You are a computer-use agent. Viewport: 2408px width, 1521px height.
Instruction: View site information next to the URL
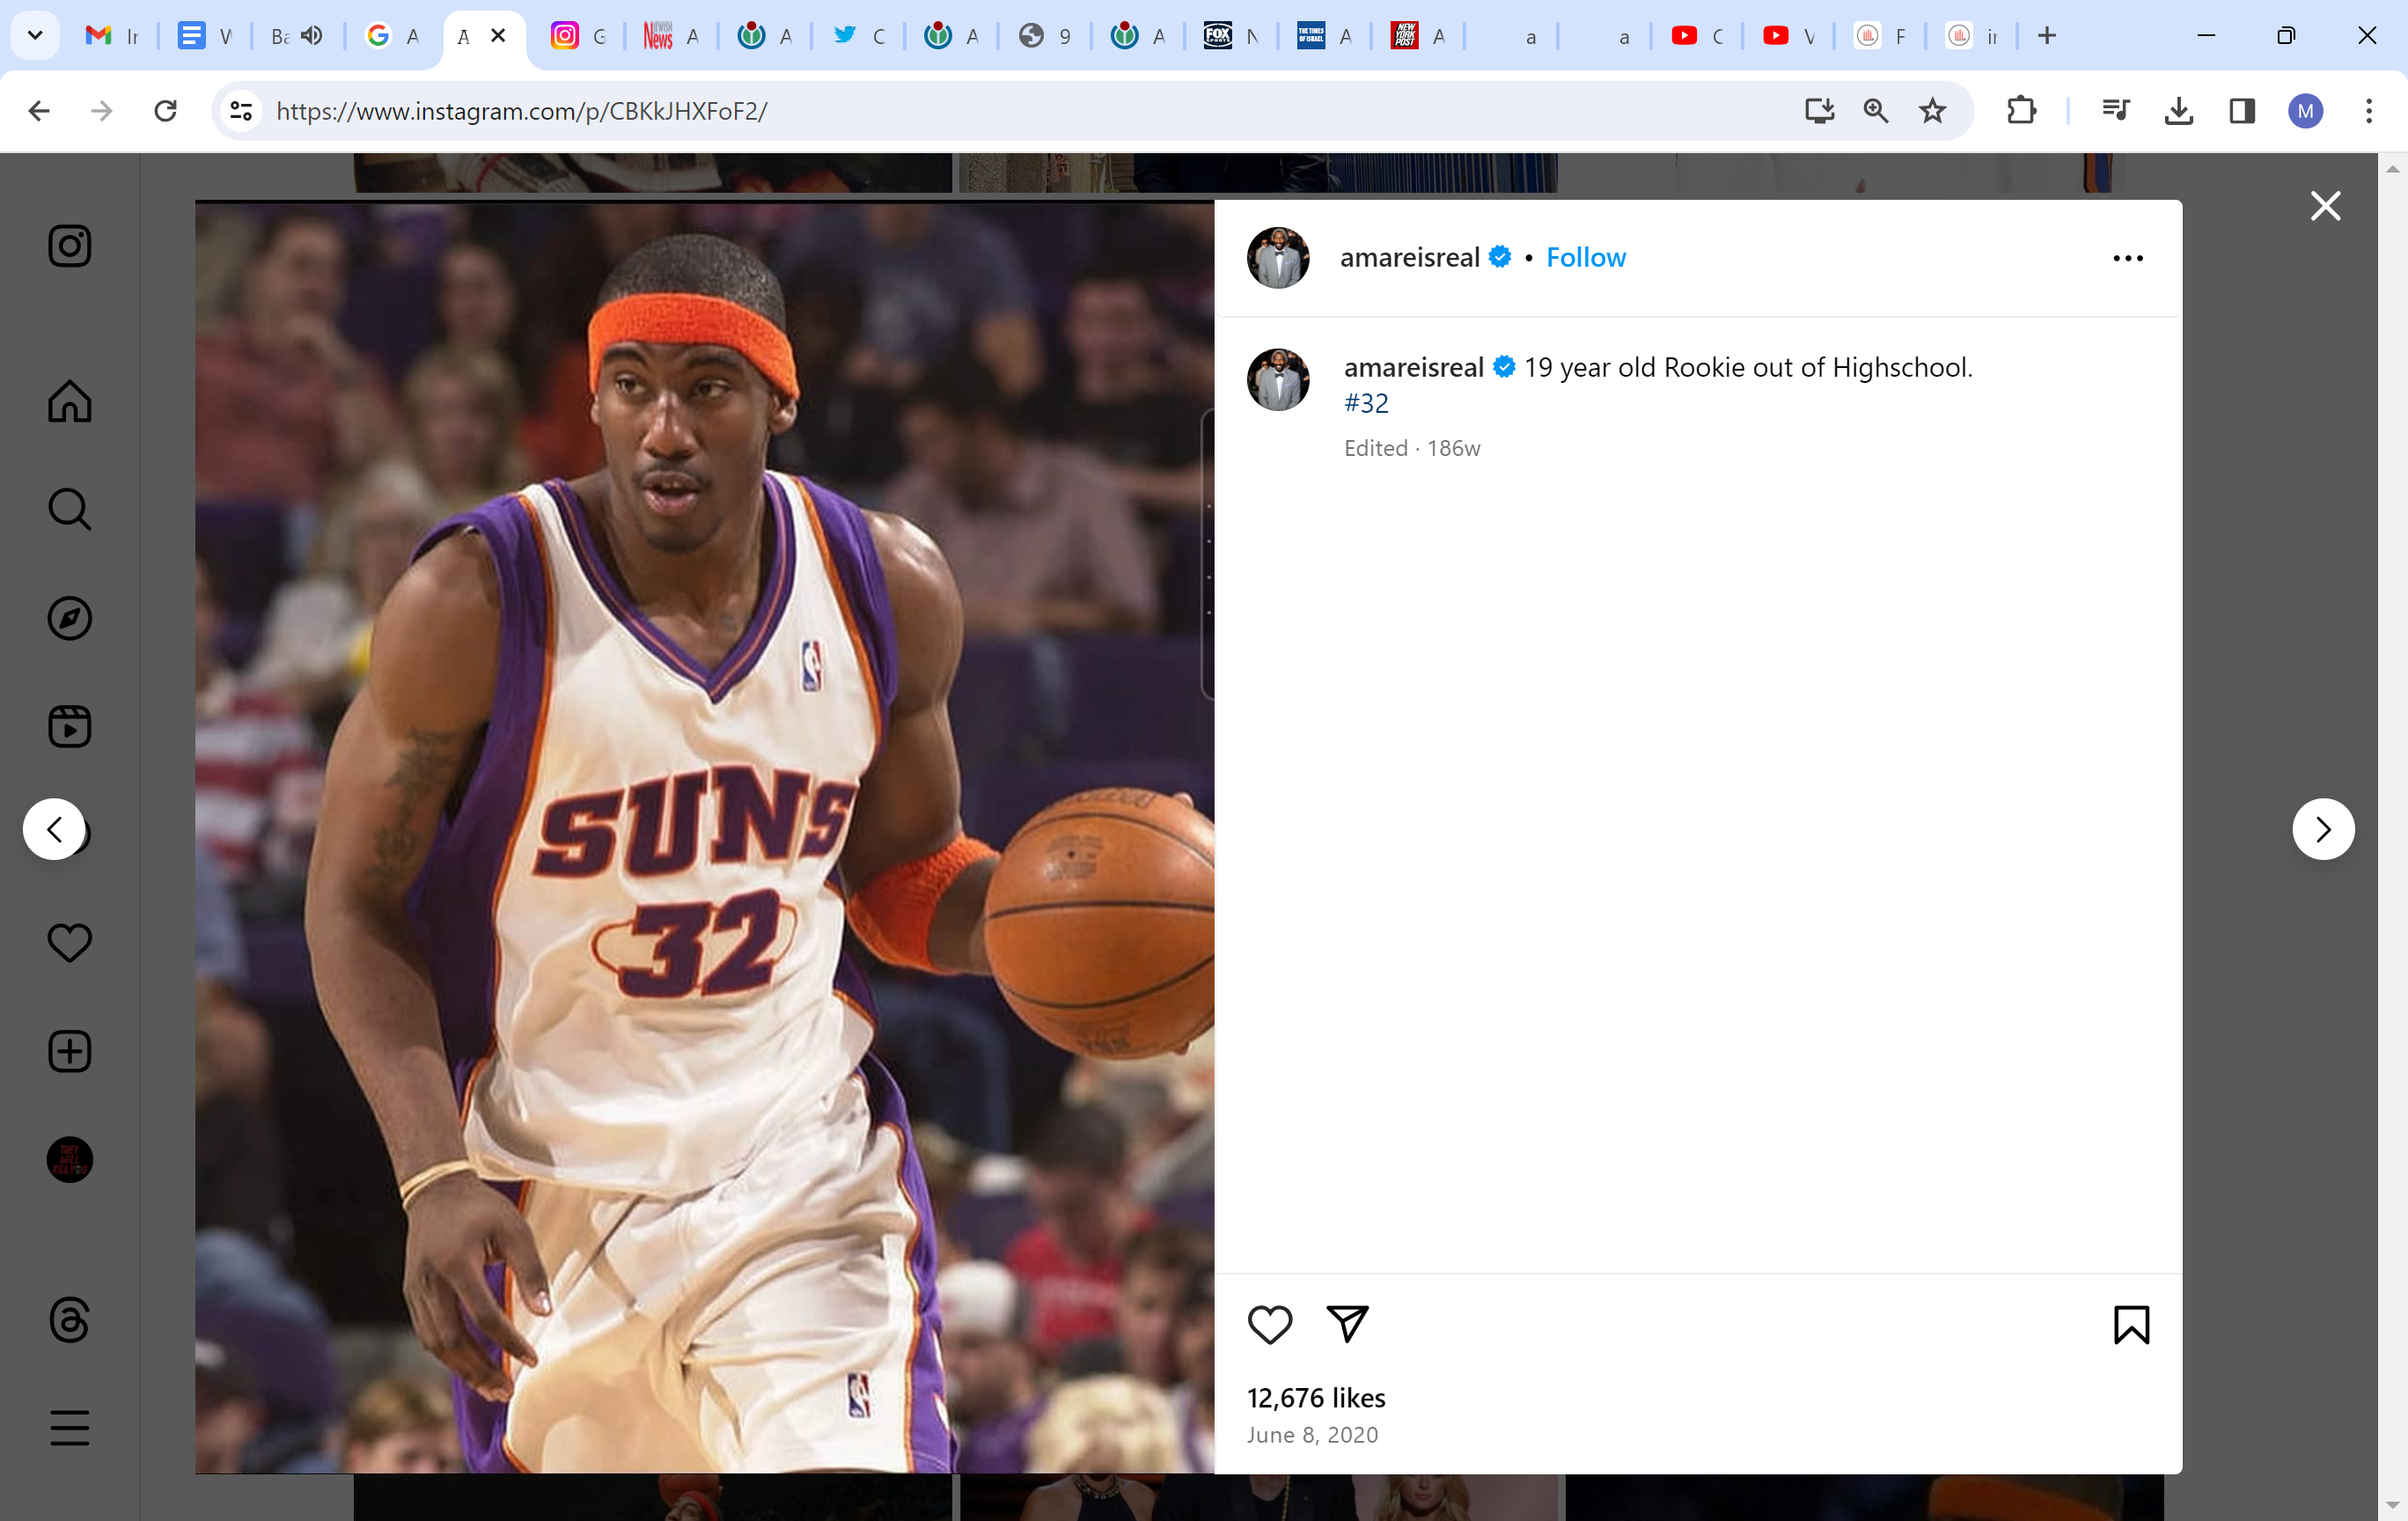coord(241,111)
